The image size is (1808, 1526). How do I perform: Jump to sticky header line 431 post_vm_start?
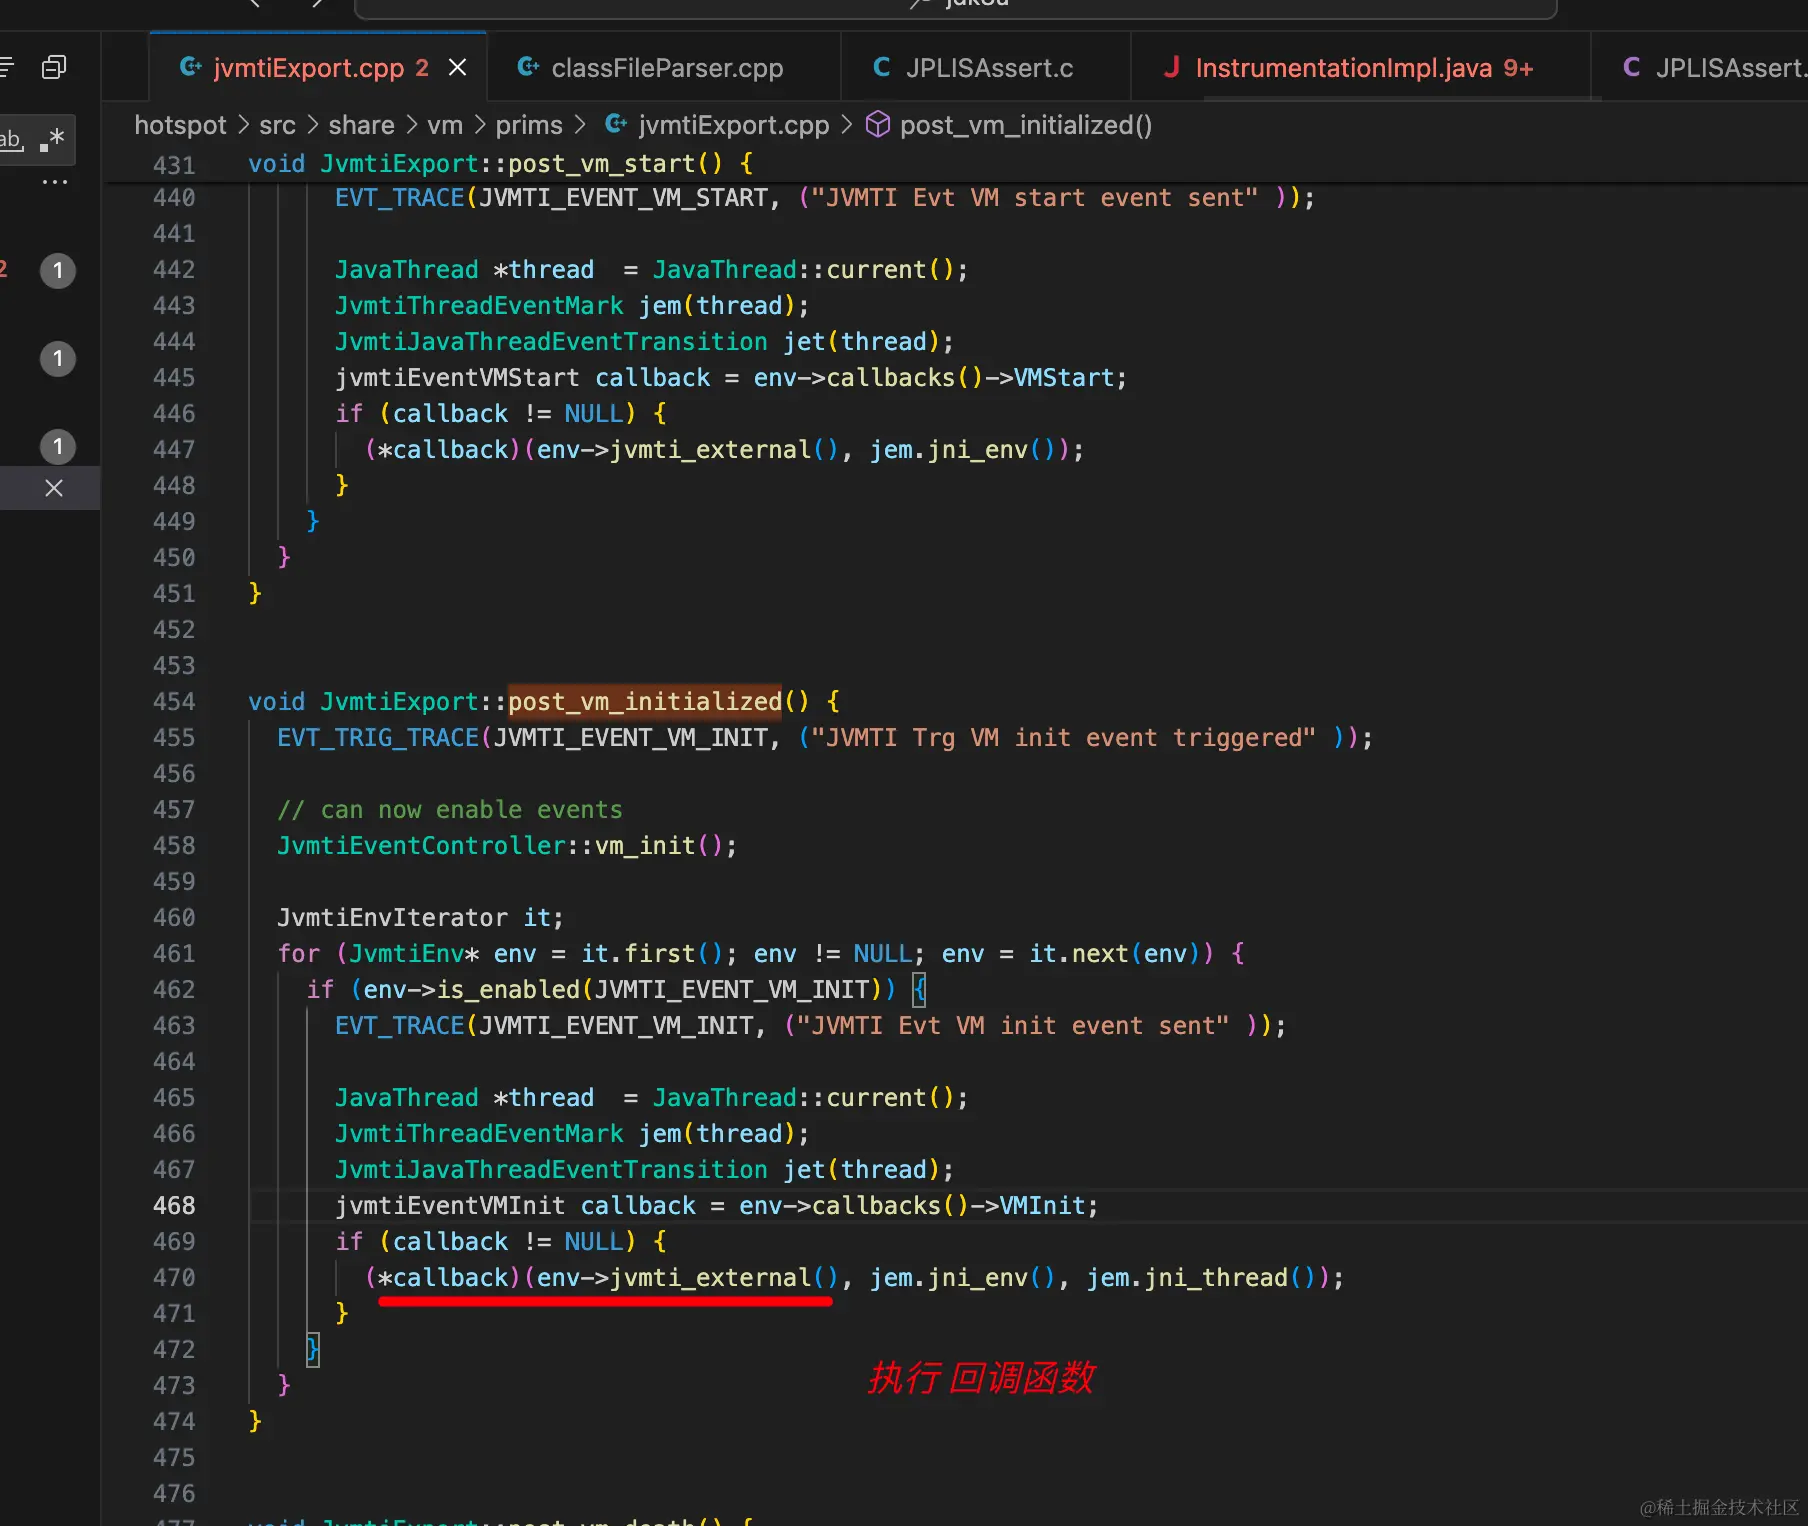500,164
